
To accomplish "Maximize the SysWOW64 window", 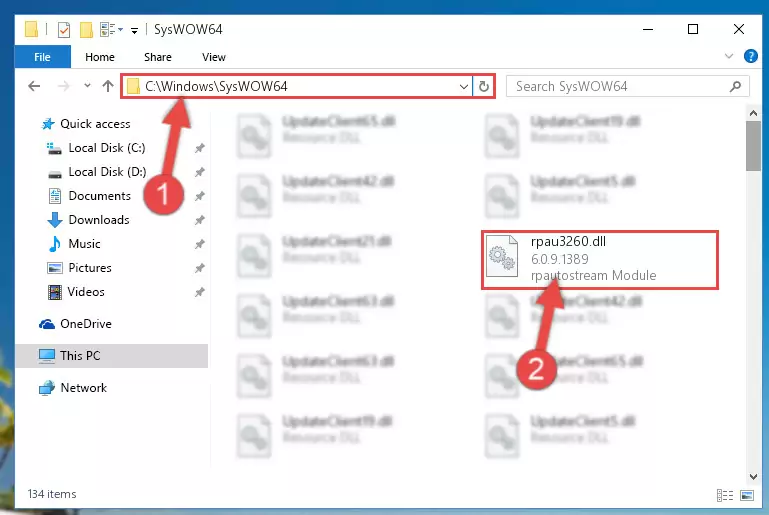I will coord(693,29).
